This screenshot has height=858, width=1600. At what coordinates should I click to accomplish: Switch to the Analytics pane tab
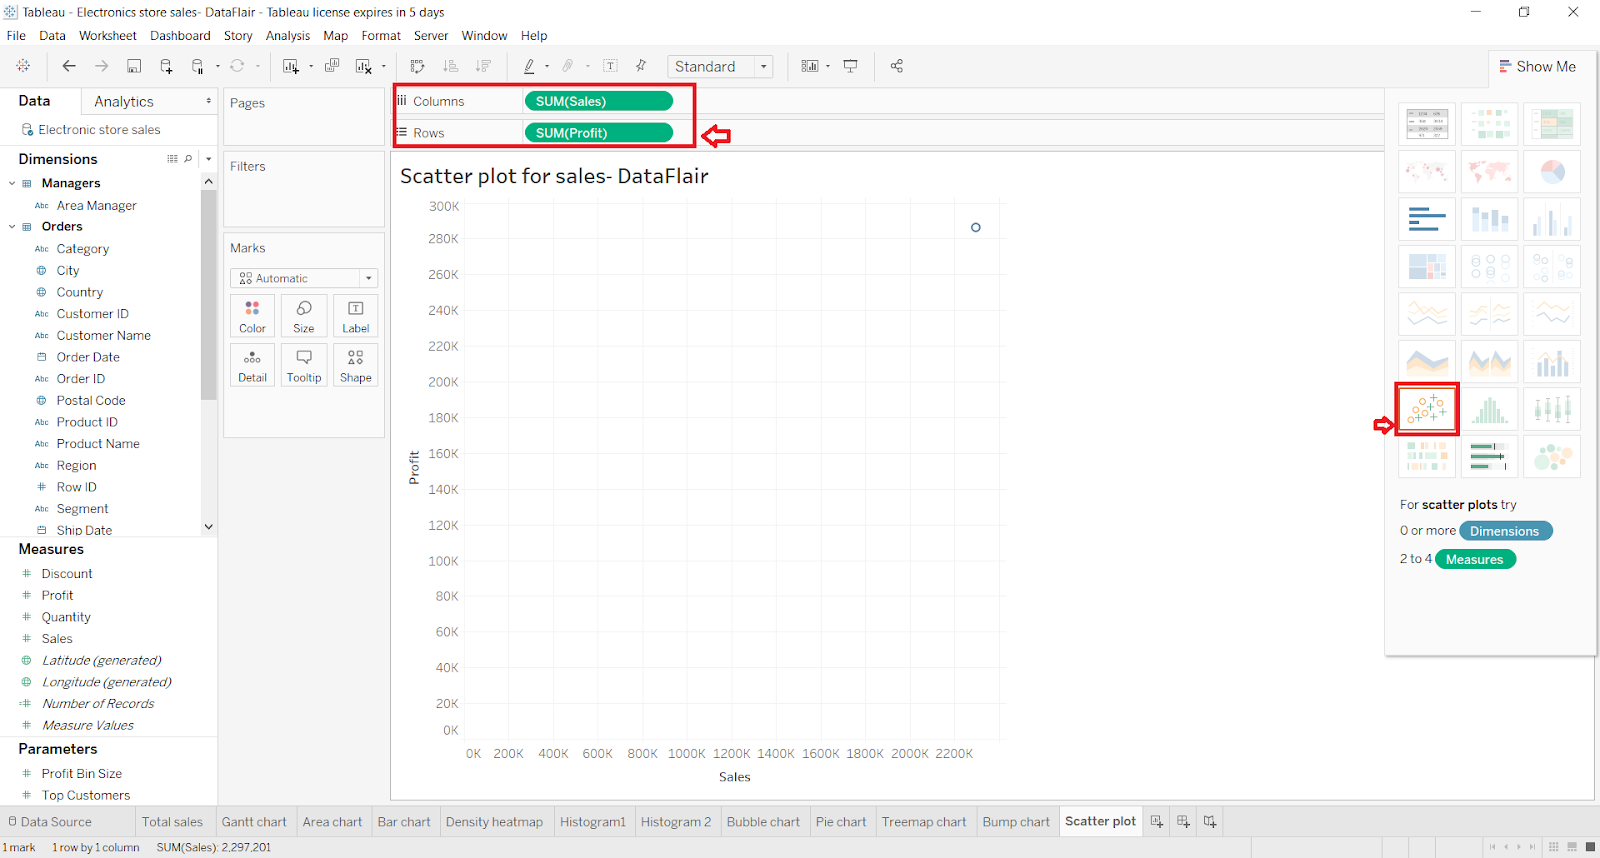(124, 101)
